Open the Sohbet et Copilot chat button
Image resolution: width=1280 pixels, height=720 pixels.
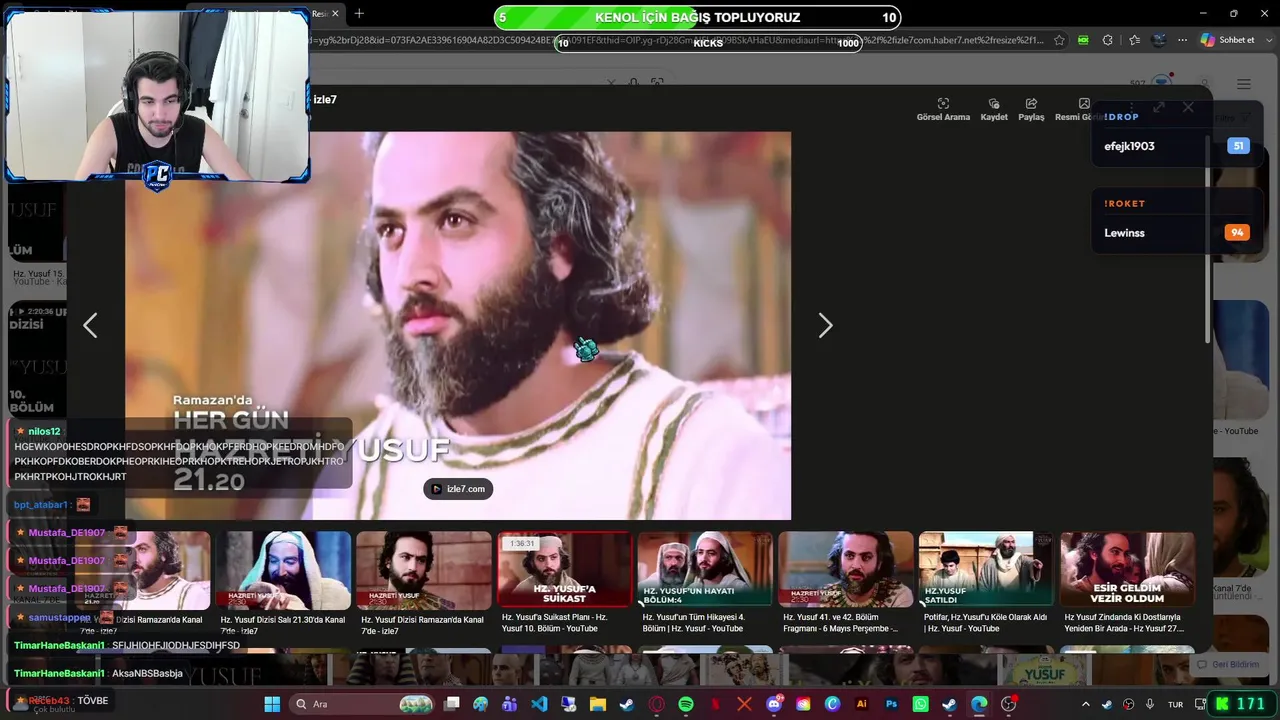(1228, 40)
